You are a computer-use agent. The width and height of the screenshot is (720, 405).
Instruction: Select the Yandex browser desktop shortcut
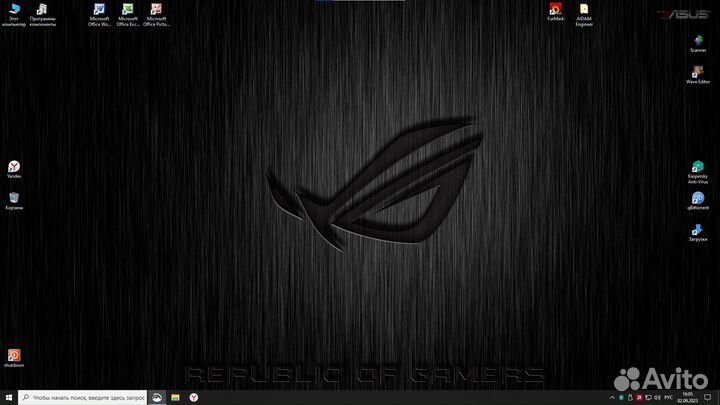click(x=14, y=169)
